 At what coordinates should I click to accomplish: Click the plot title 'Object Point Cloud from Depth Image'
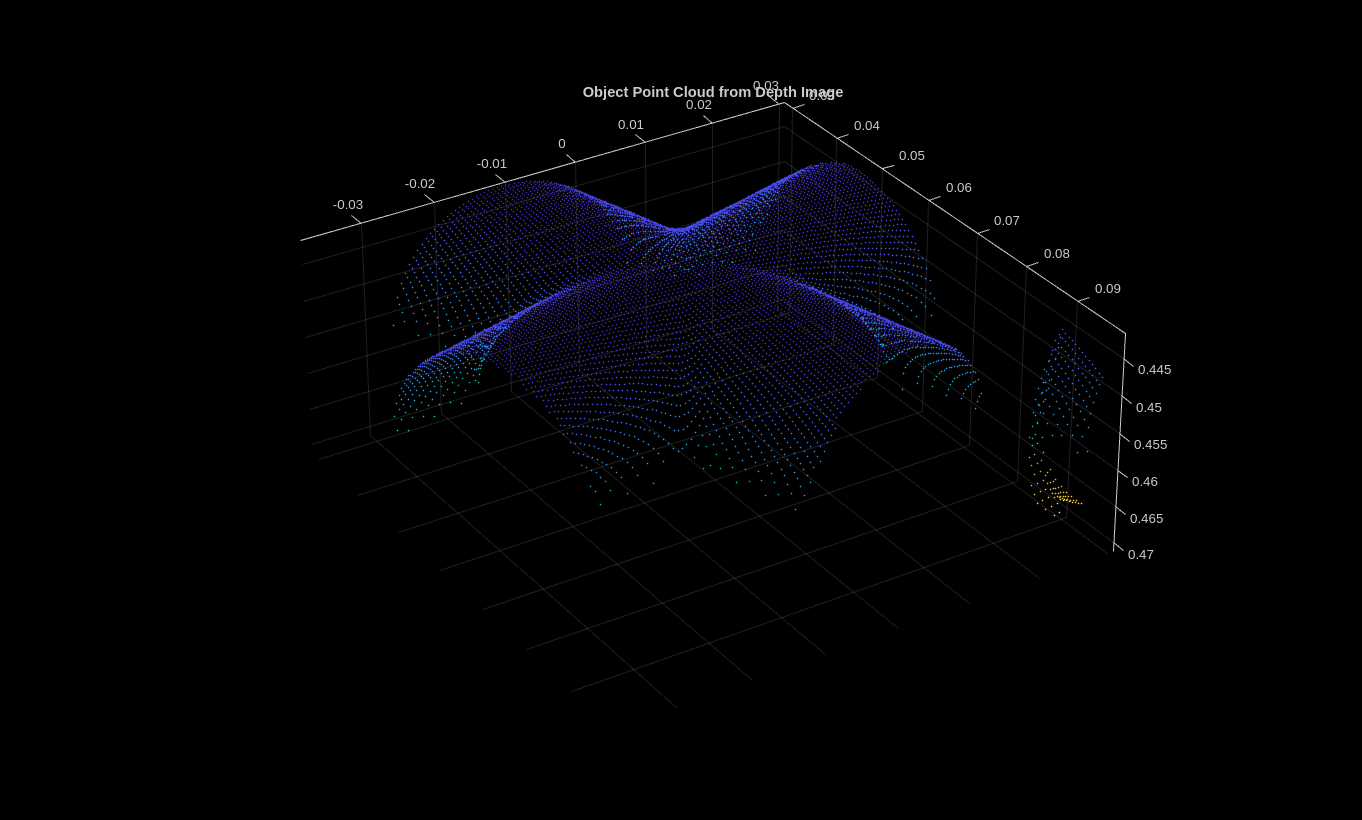point(713,92)
